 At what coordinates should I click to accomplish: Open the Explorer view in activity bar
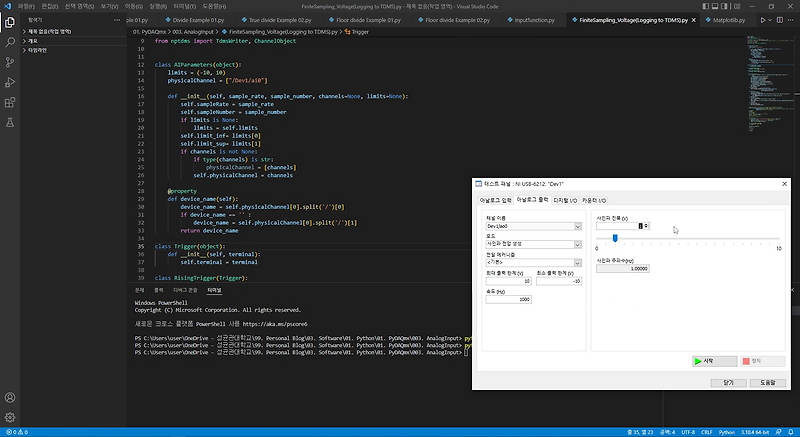tap(10, 23)
